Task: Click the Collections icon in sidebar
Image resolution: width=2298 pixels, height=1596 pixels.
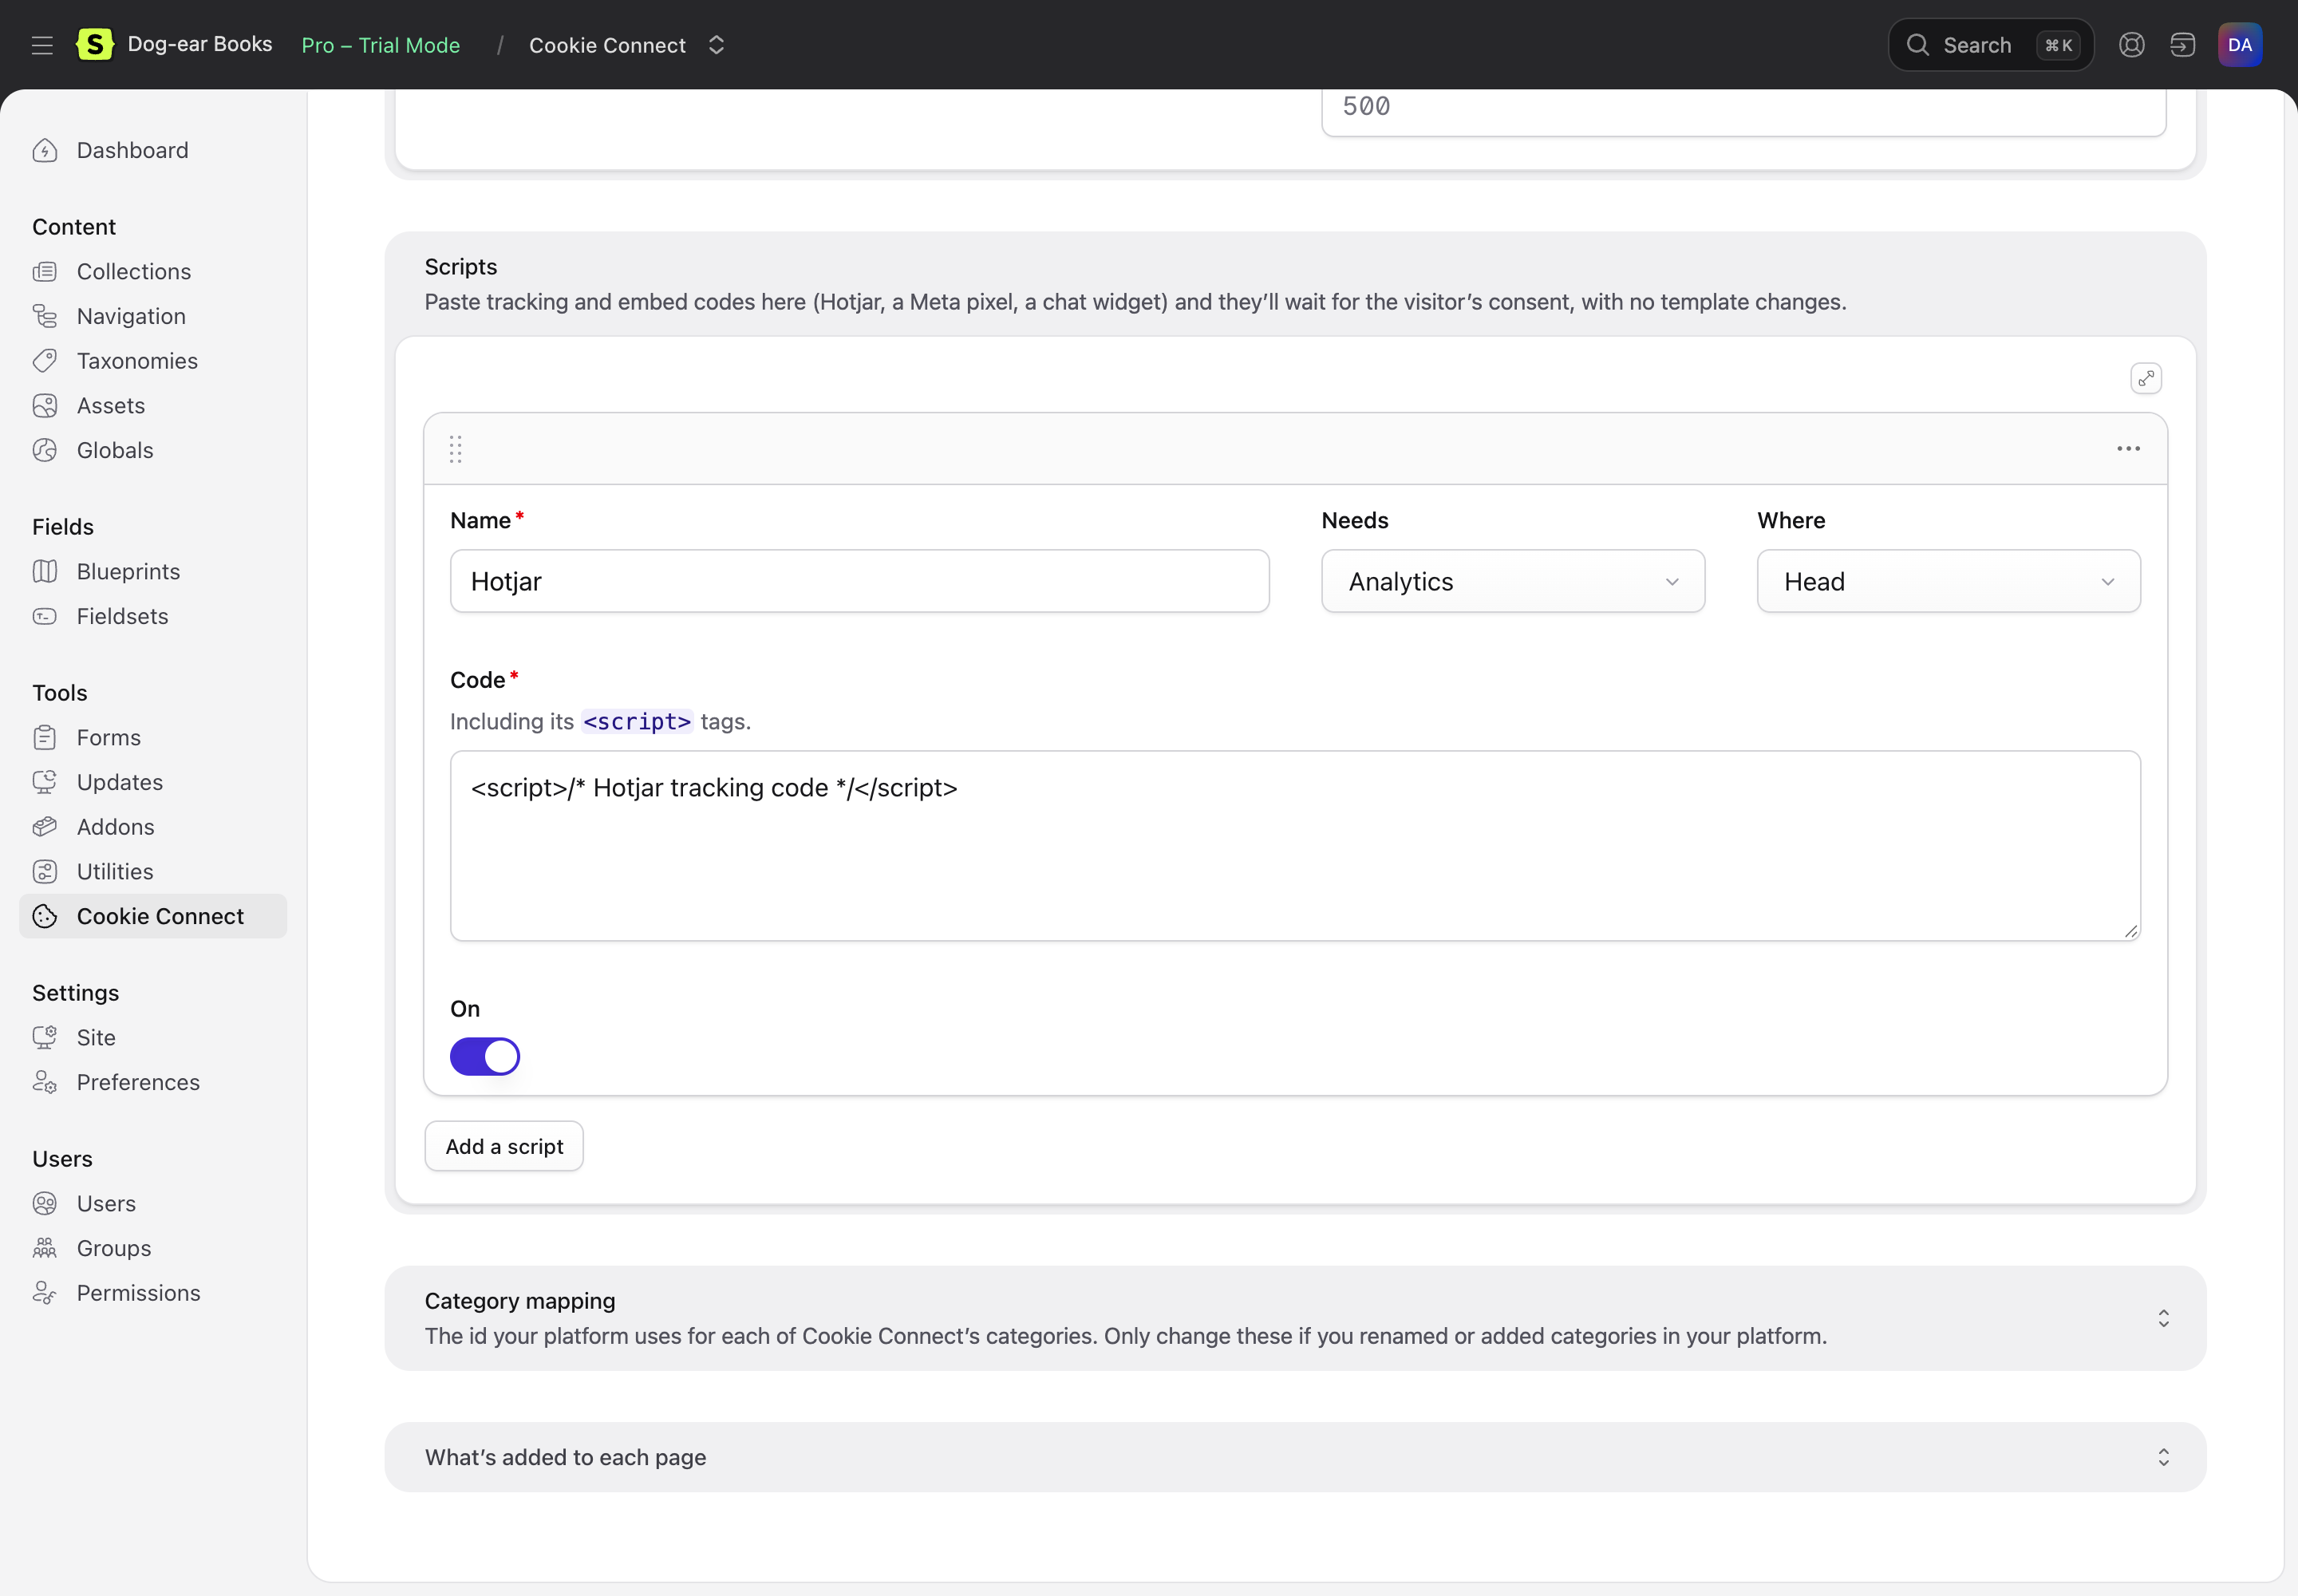Action: [45, 272]
